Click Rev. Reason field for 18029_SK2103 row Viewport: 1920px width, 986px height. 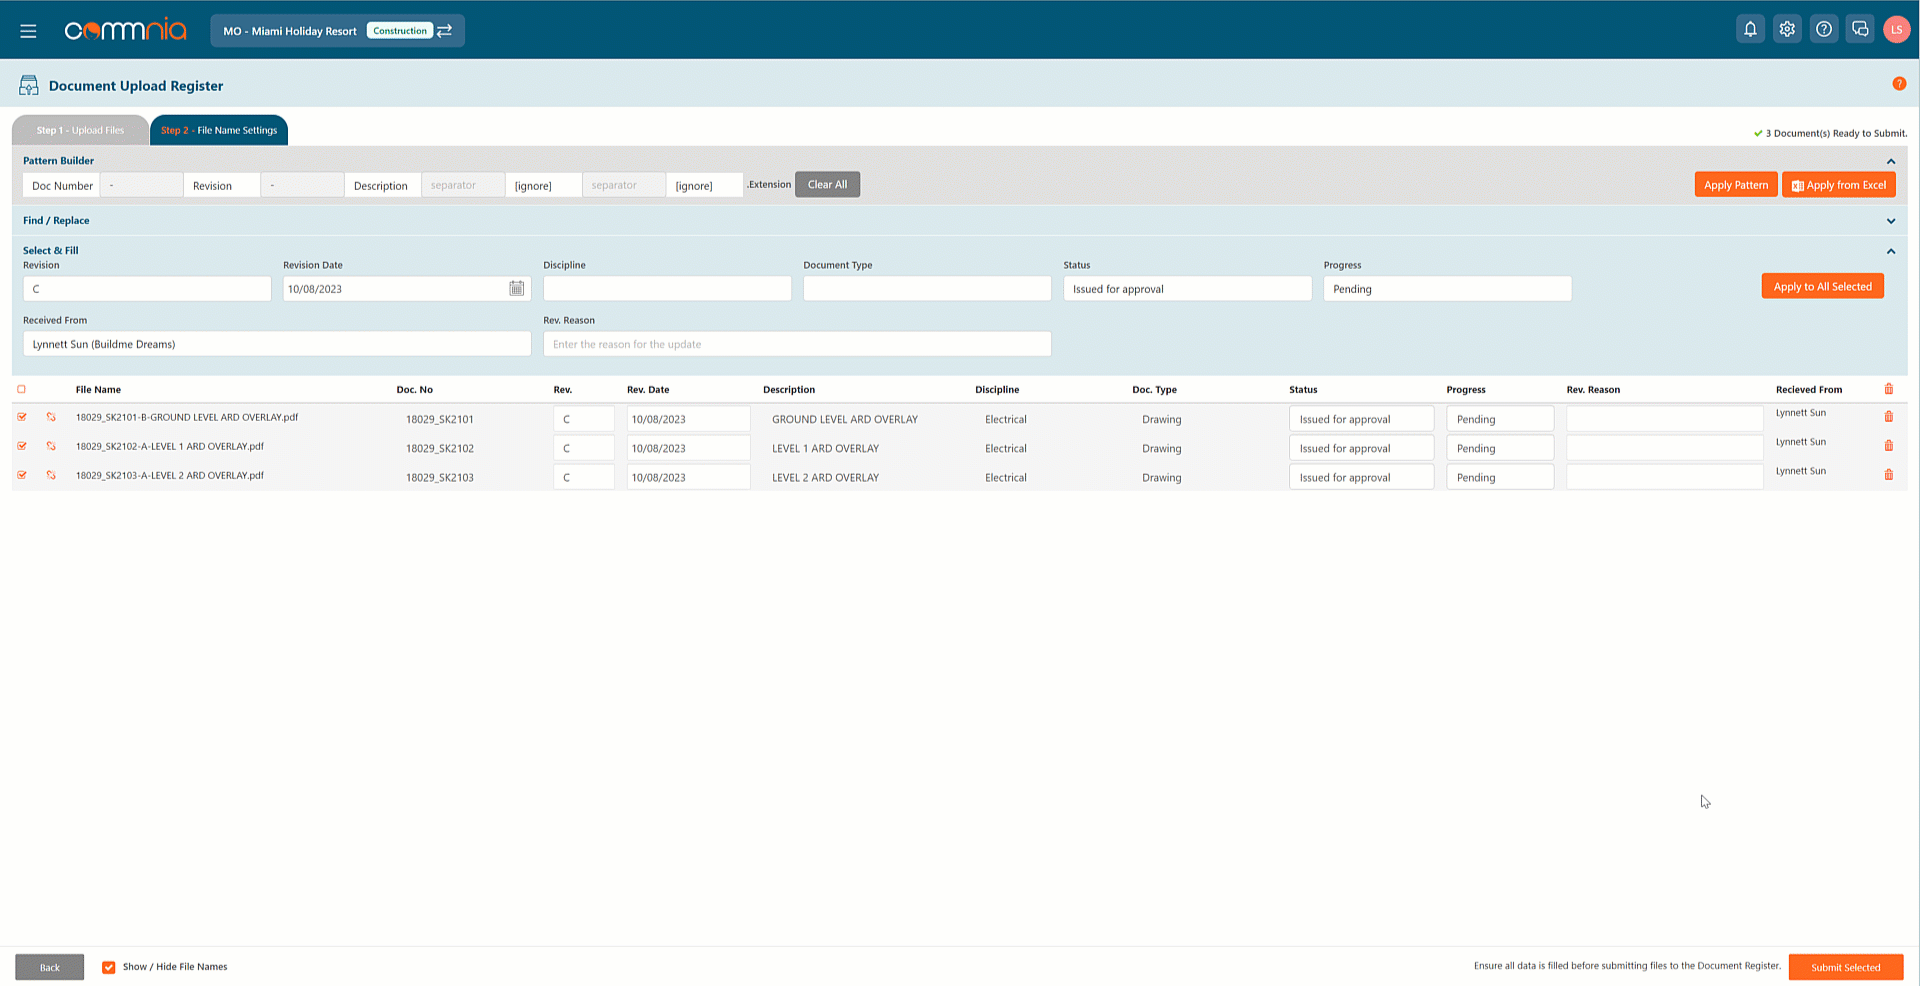tap(1664, 477)
